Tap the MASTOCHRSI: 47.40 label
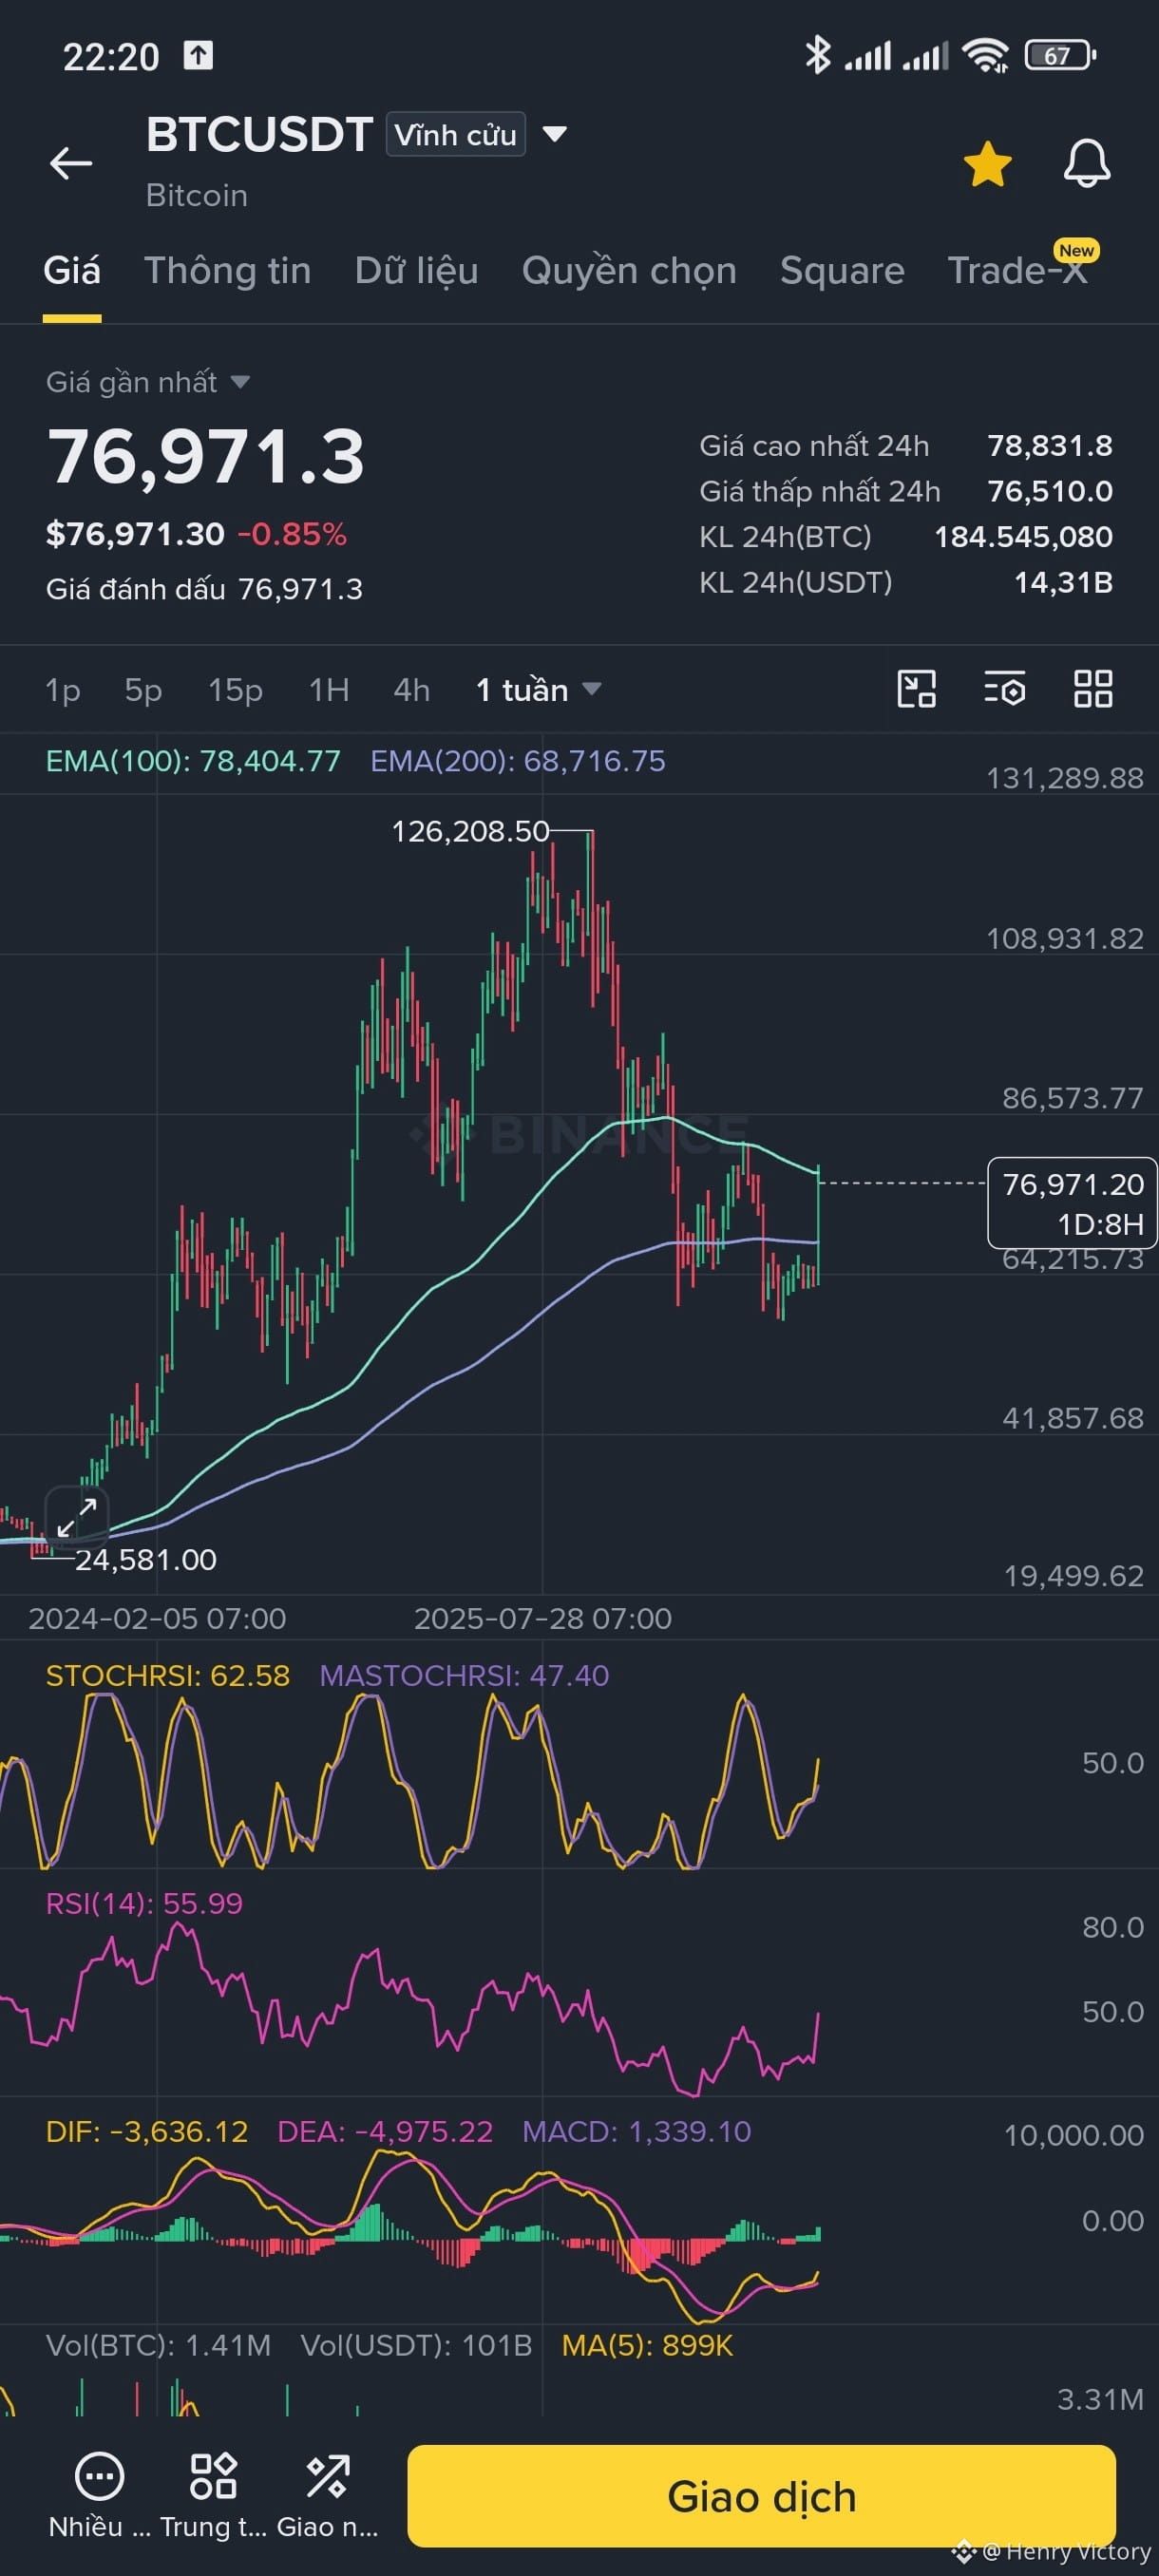The width and height of the screenshot is (1159, 2576). coord(464,1675)
